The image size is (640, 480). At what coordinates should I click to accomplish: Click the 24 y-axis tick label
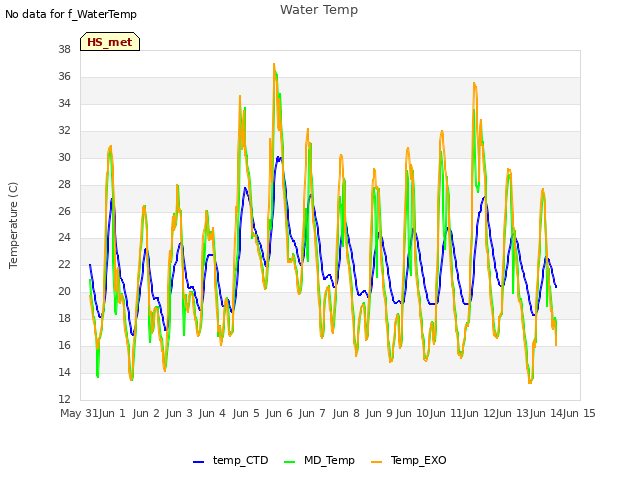[64, 238]
